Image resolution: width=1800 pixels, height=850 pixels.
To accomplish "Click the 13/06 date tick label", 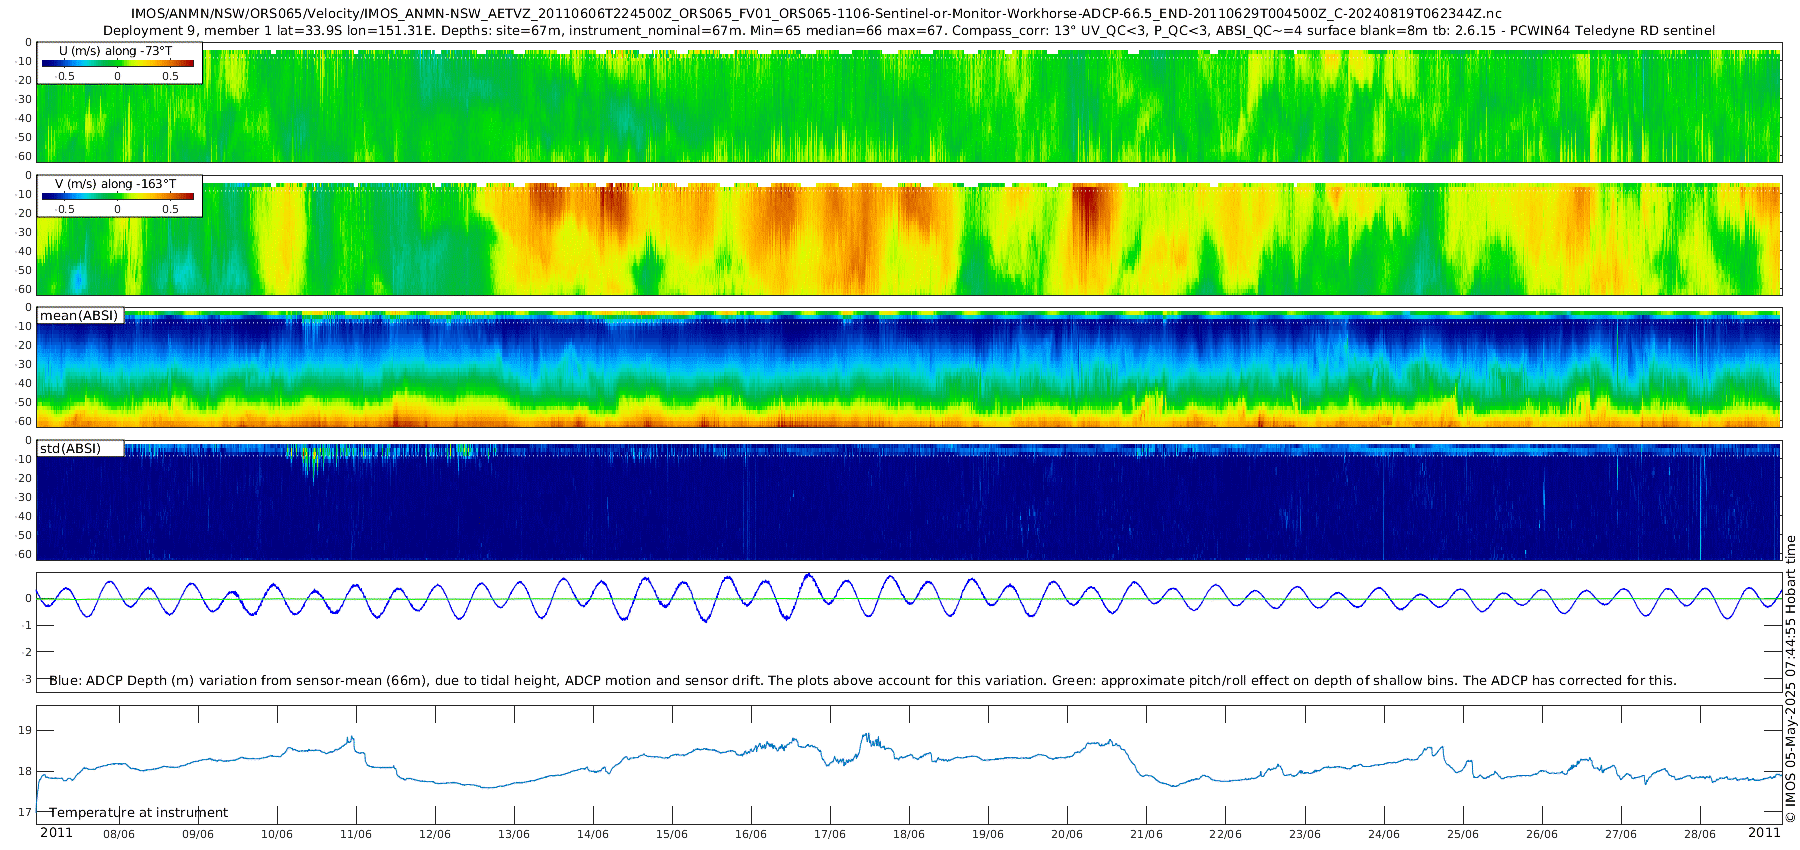I will coord(514,834).
